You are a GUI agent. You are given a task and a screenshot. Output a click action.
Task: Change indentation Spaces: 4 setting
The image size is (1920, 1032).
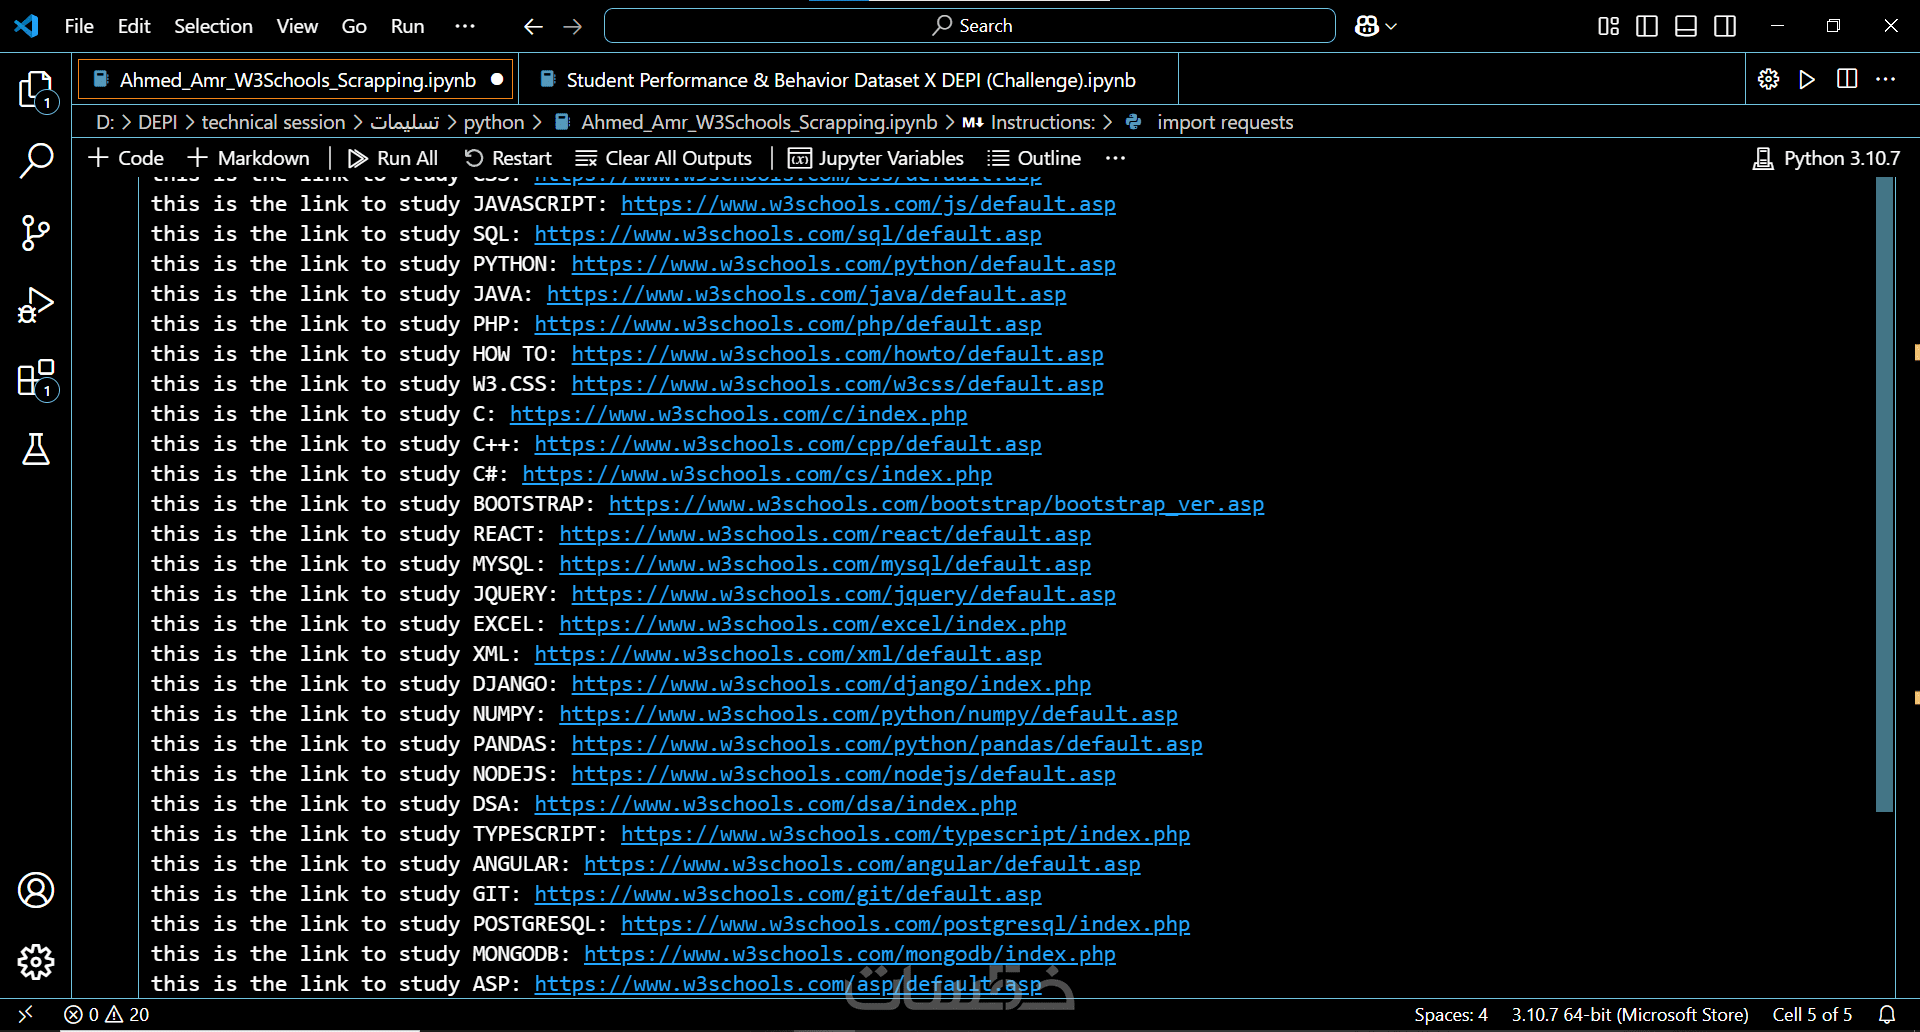[1451, 1014]
